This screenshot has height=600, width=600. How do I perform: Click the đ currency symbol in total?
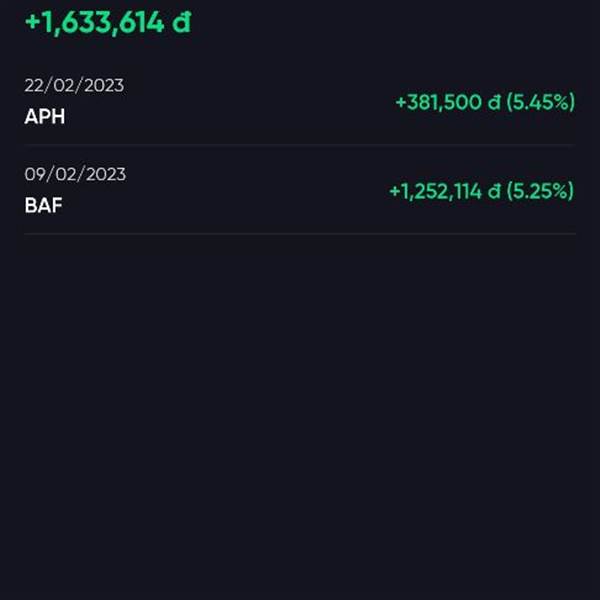pos(181,22)
